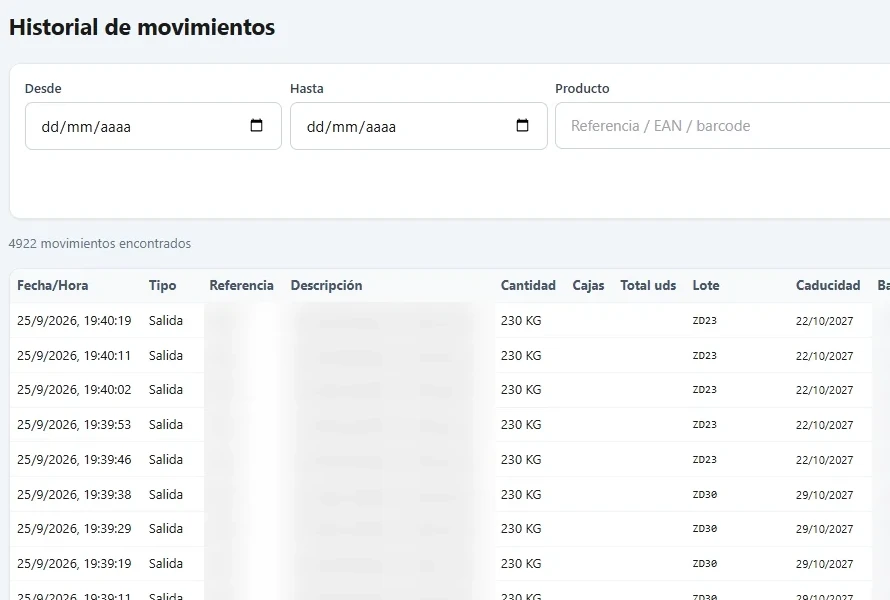
Task: Click the Total uds column header
Action: 648,286
